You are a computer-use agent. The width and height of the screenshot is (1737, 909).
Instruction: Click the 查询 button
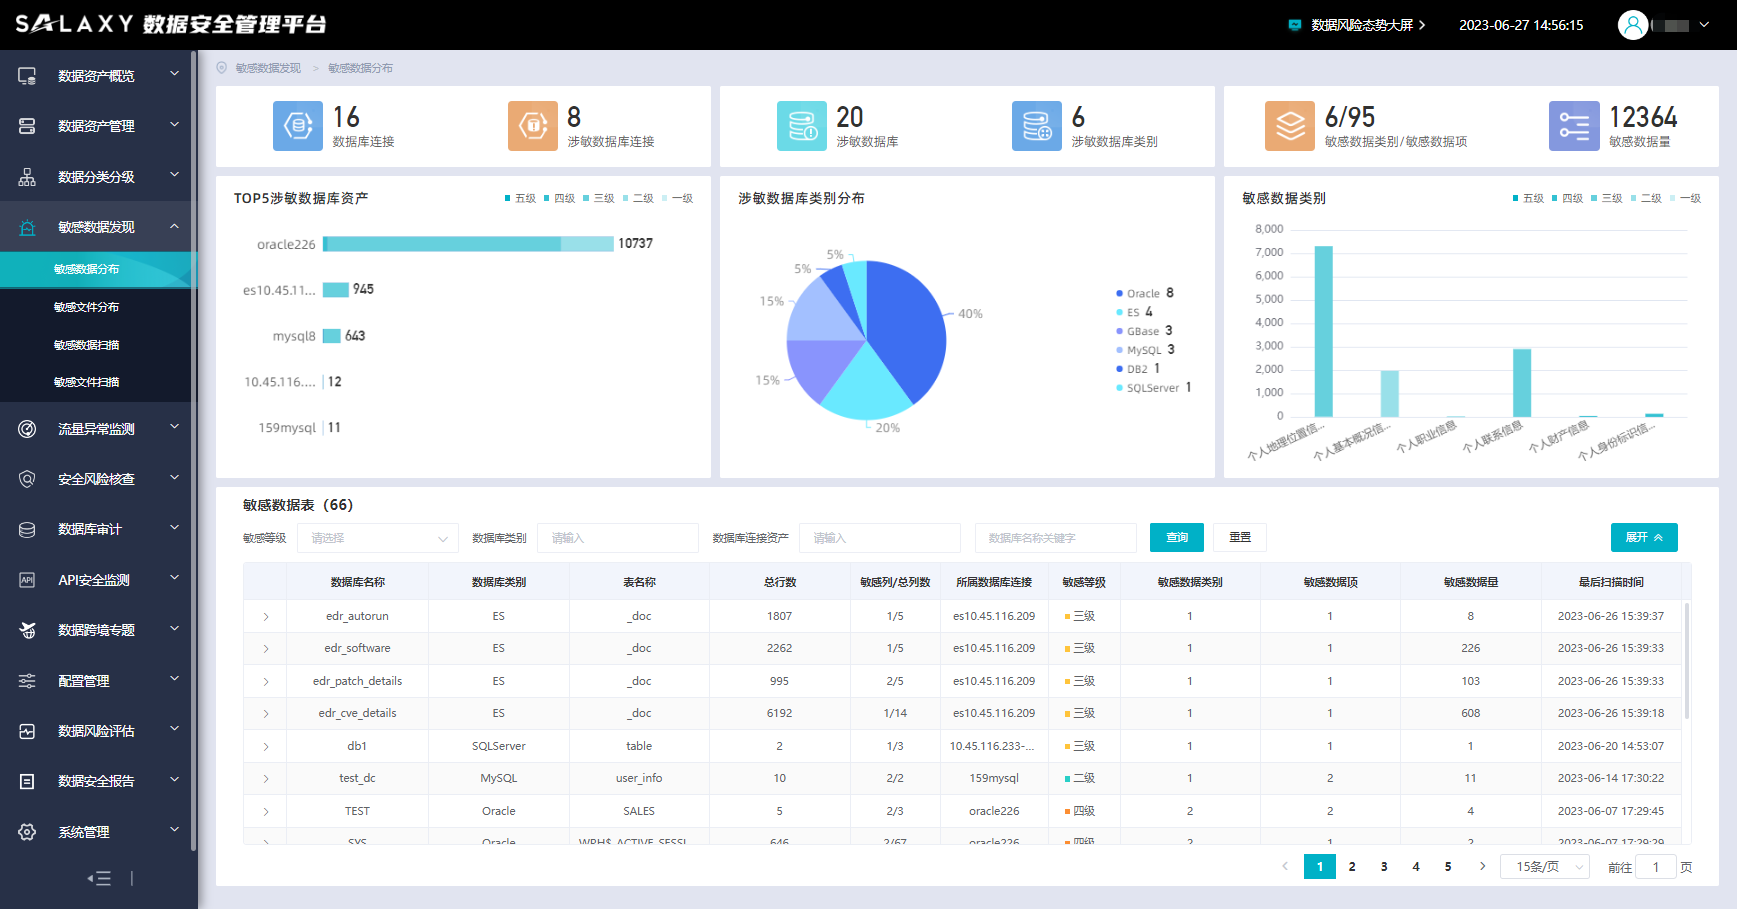tap(1176, 538)
